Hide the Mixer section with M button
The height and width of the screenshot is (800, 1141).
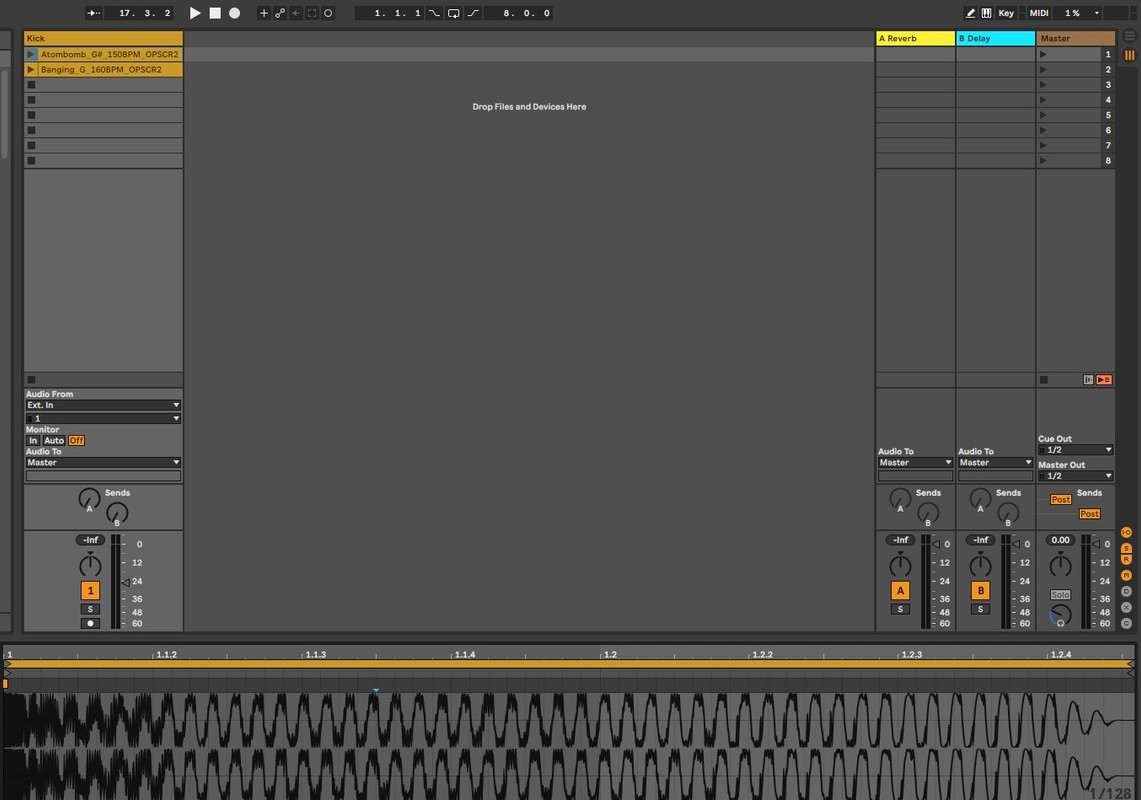pyautogui.click(x=1126, y=576)
